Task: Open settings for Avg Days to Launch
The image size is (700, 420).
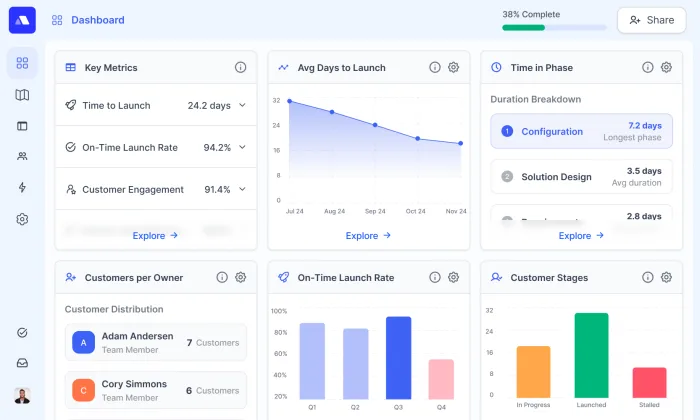Action: point(454,67)
